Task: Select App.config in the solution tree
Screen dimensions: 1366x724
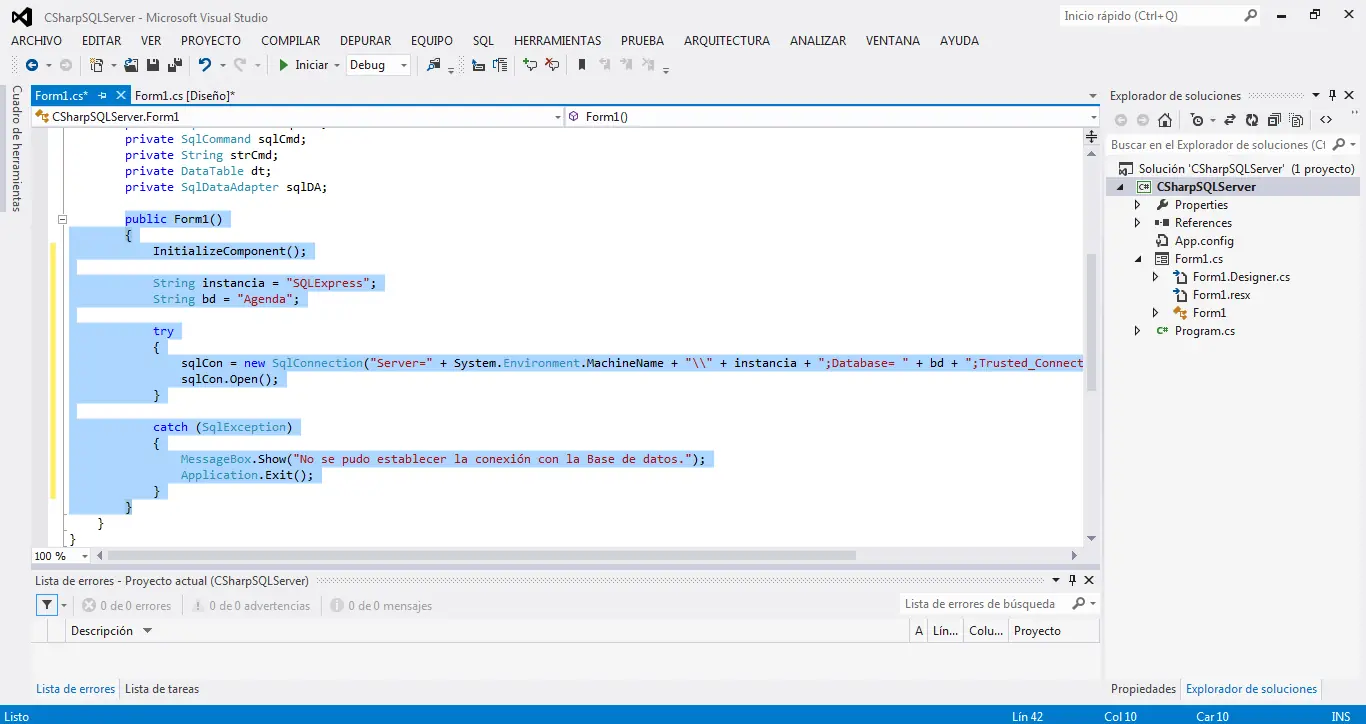Action: click(x=1204, y=241)
